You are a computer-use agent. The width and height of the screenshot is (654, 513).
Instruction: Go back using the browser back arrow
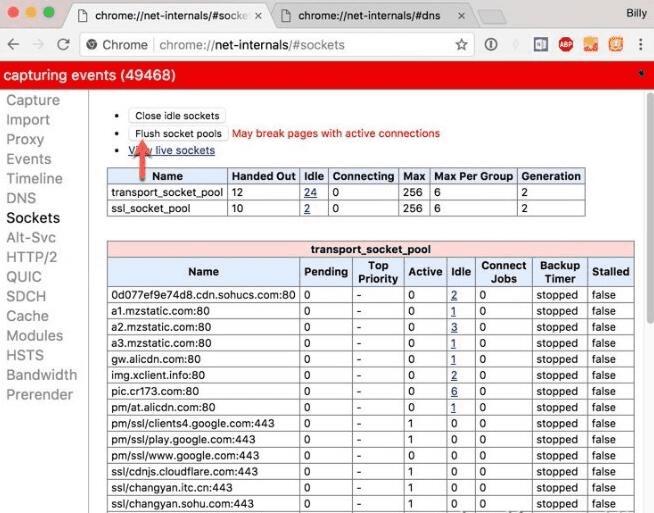(13, 44)
